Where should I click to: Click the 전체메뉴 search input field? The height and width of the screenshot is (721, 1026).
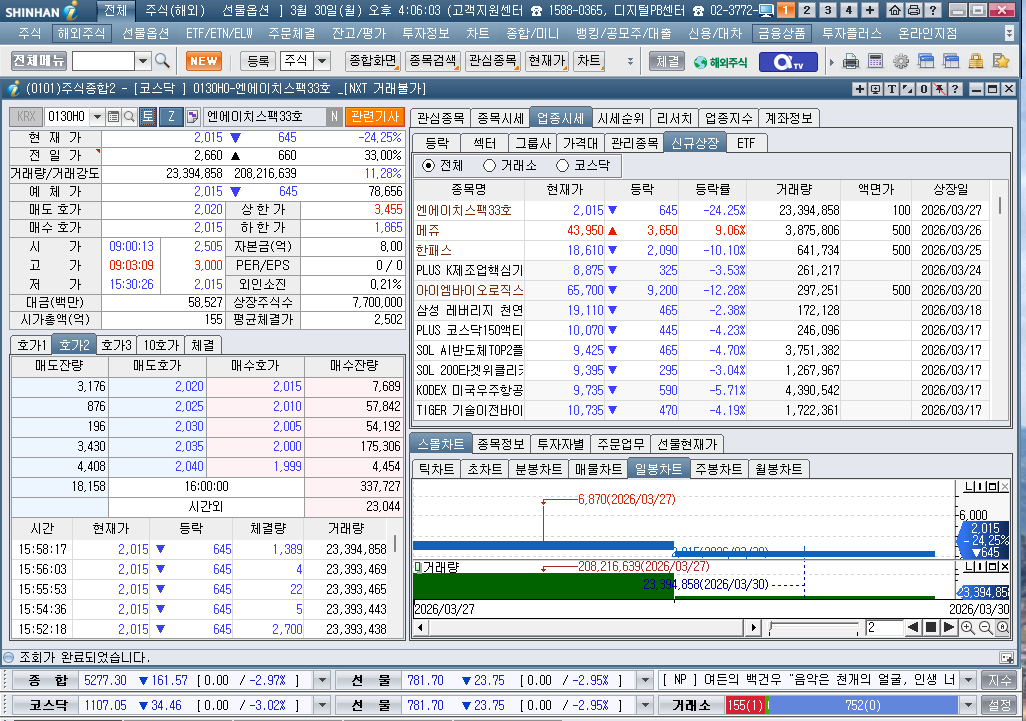pyautogui.click(x=103, y=61)
